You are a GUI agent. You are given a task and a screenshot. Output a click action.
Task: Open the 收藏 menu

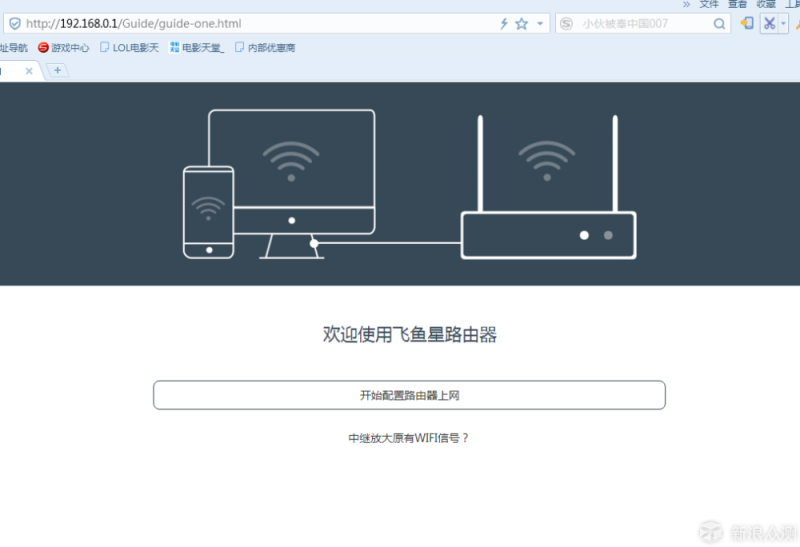click(766, 4)
